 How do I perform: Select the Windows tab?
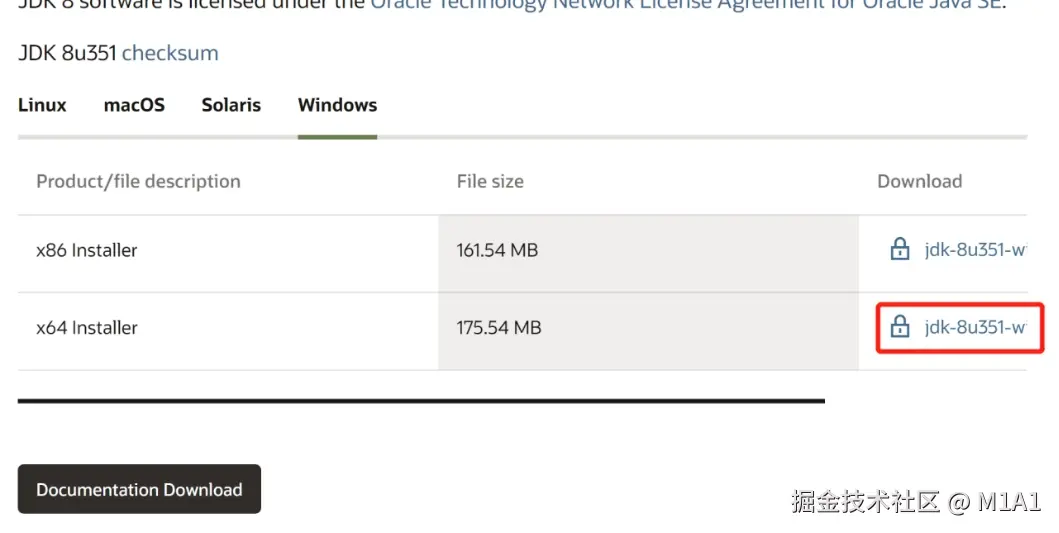(337, 105)
